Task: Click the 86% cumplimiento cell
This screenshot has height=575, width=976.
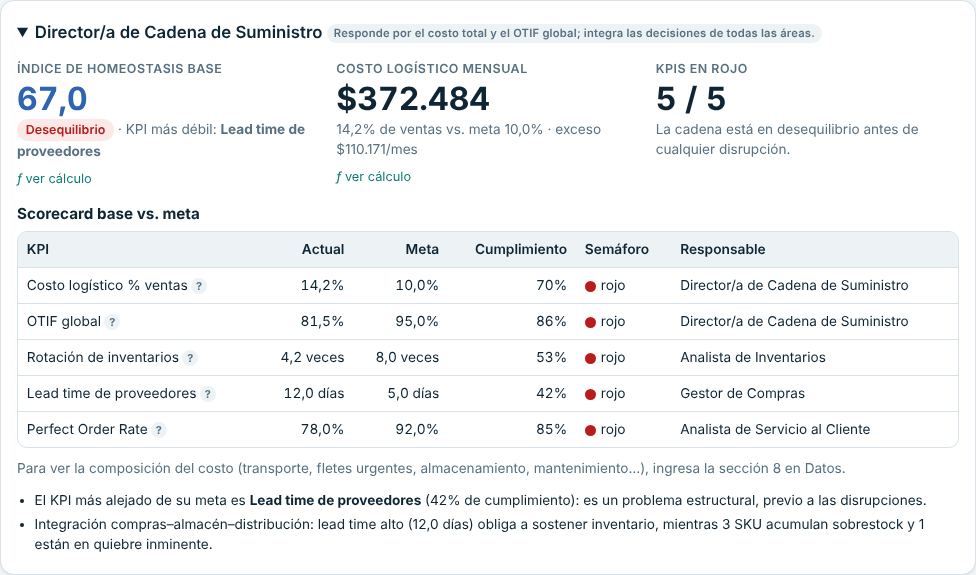Action: (551, 322)
